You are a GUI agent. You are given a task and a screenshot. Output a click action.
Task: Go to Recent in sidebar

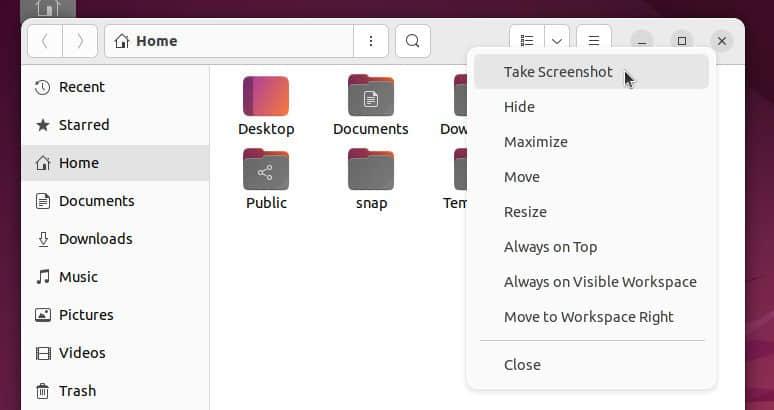80,87
